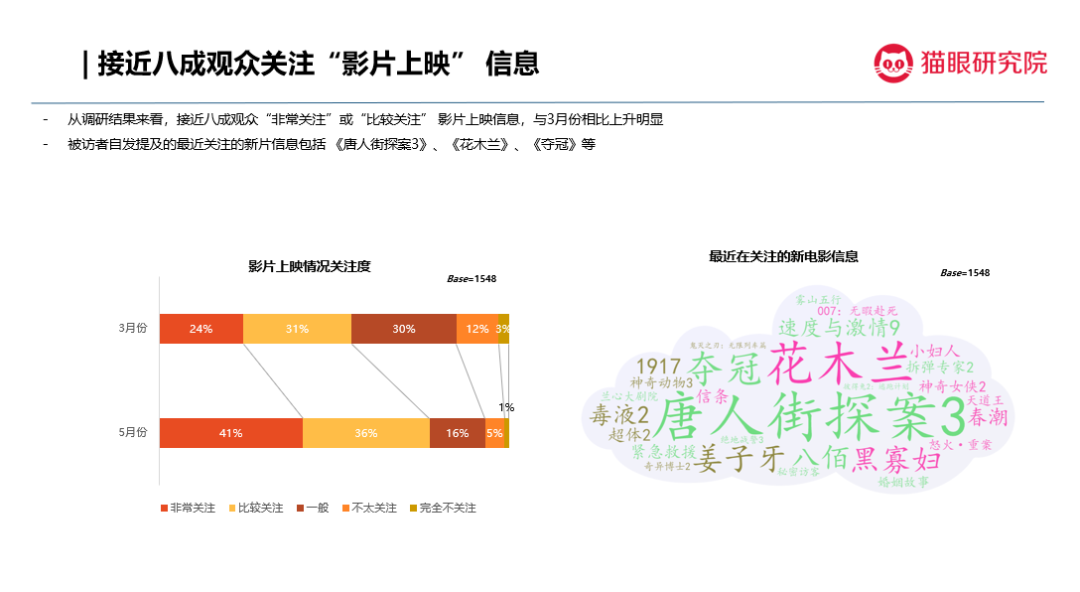1080x592 pixels.
Task: Click the 完全不关注 legend color swatch
Action: coord(413,508)
